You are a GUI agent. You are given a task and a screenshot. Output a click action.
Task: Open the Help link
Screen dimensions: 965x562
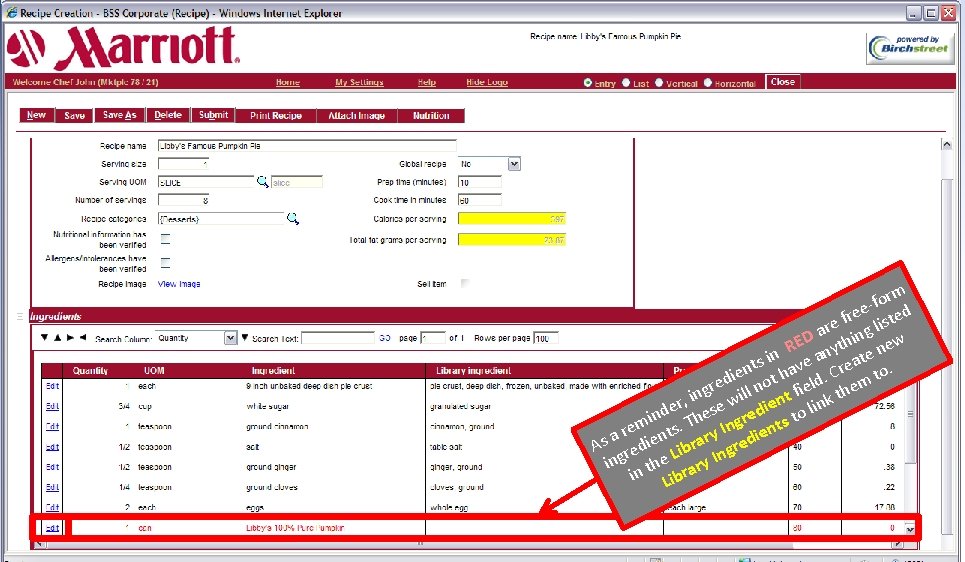426,82
